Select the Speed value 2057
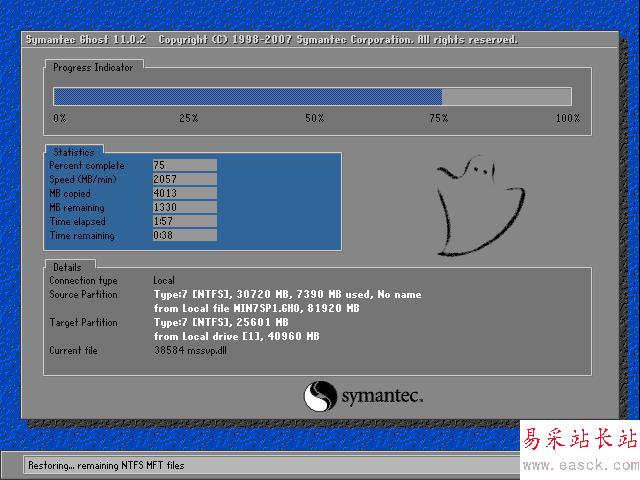The width and height of the screenshot is (640, 480). coord(185,179)
